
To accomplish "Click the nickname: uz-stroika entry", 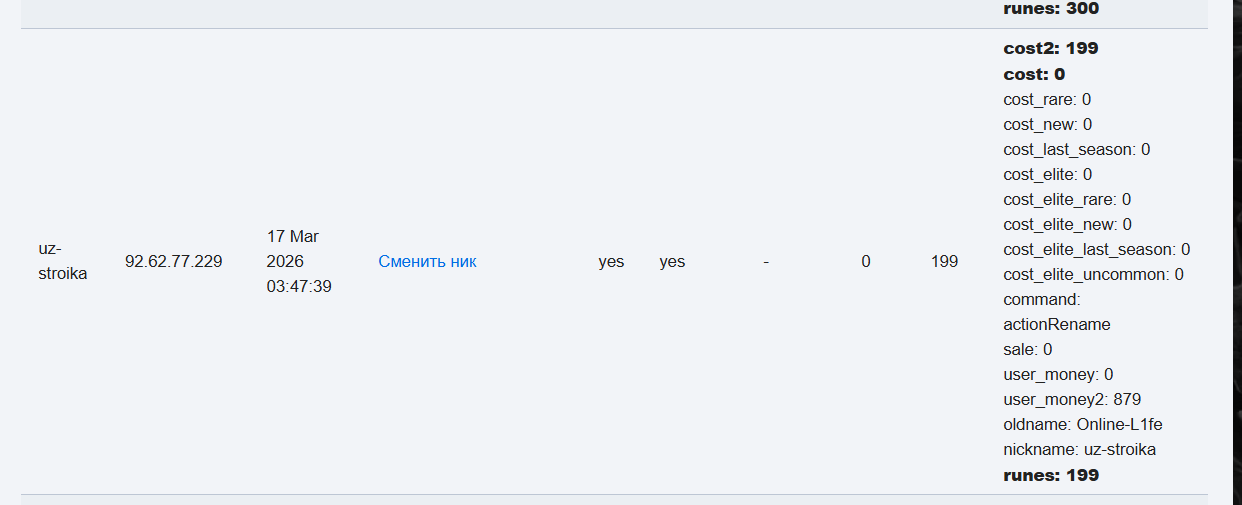I will pyautogui.click(x=1079, y=449).
